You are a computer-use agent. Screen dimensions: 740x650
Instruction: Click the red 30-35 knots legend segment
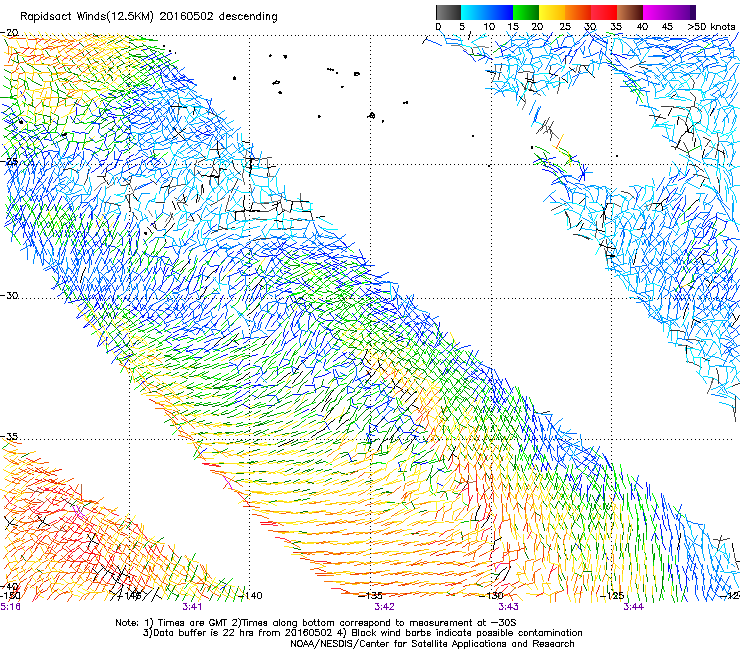coord(604,12)
